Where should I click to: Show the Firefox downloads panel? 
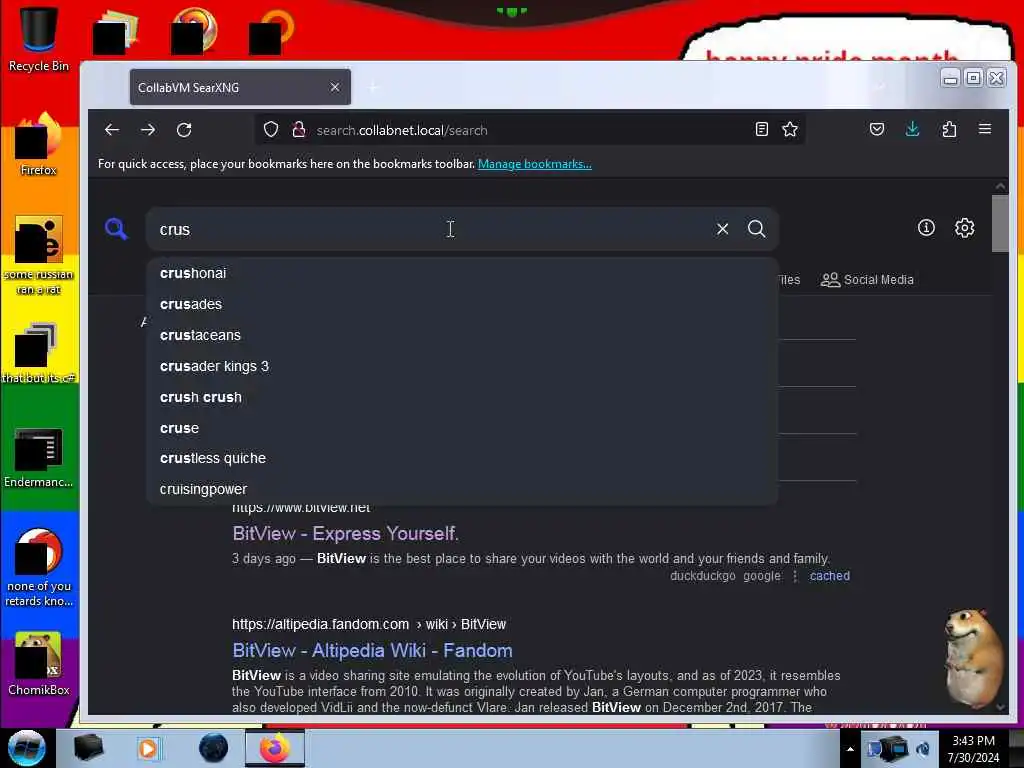coord(912,129)
